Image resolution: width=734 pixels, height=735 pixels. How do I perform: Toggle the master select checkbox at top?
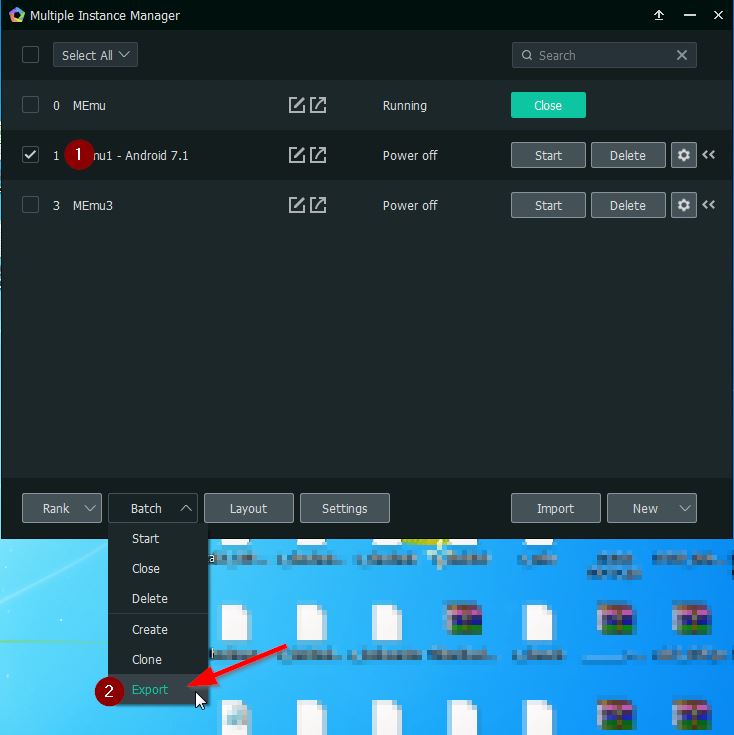[x=30, y=54]
